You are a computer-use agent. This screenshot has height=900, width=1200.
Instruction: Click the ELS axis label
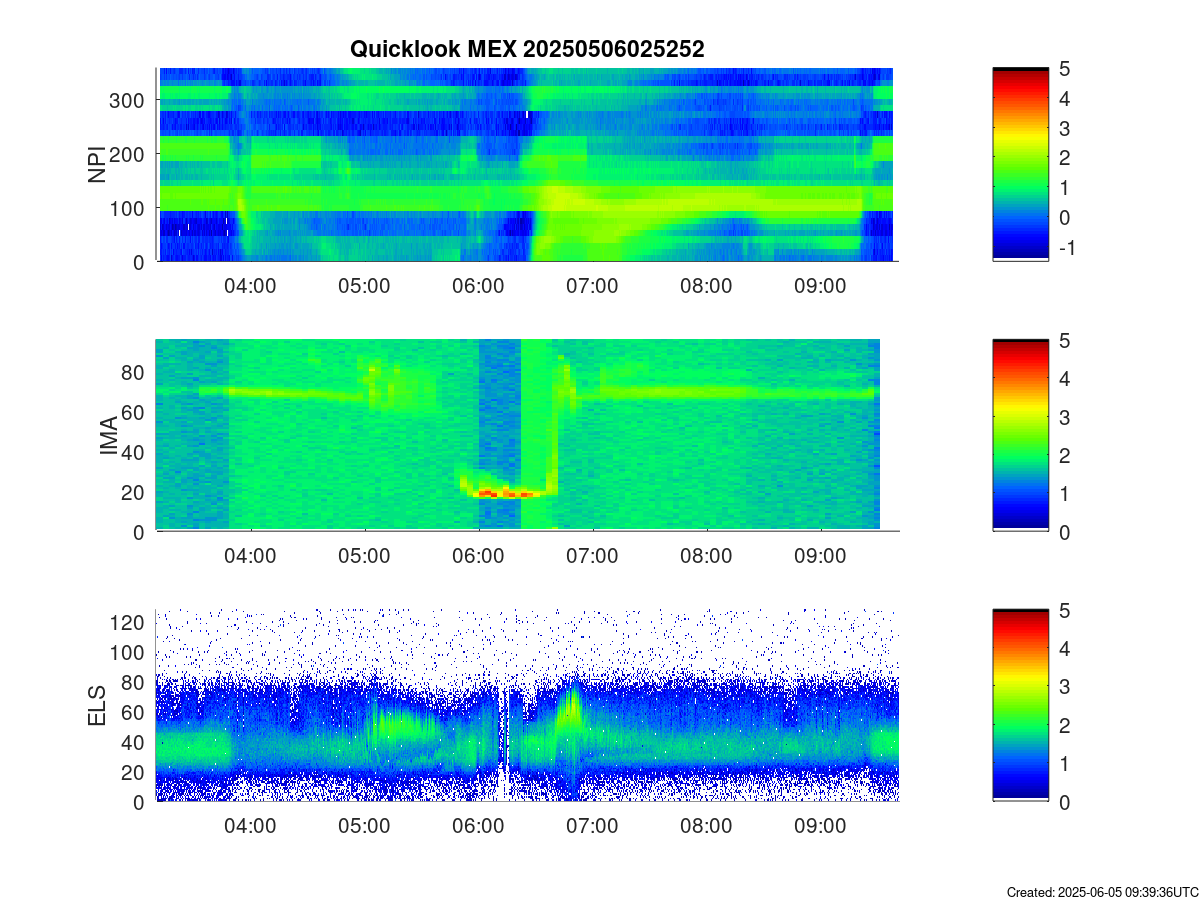(x=98, y=706)
